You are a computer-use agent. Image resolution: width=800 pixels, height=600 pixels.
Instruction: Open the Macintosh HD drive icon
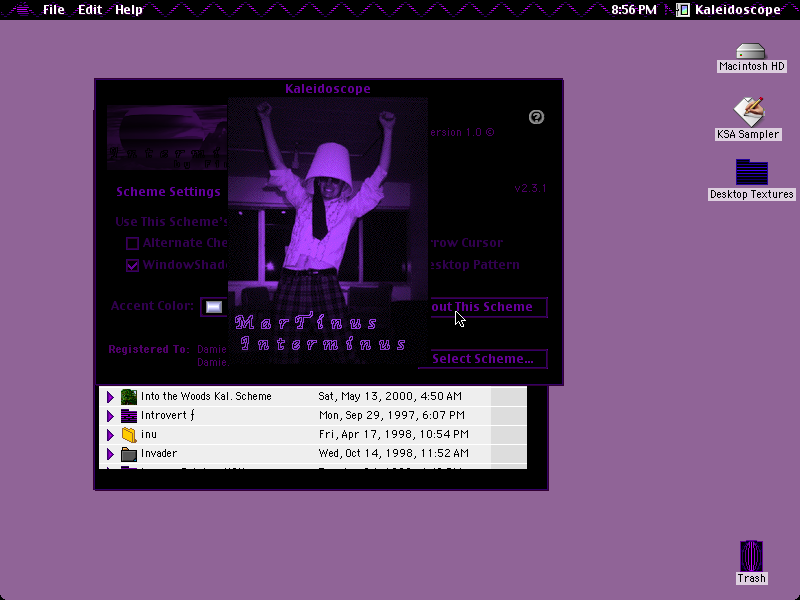click(751, 51)
